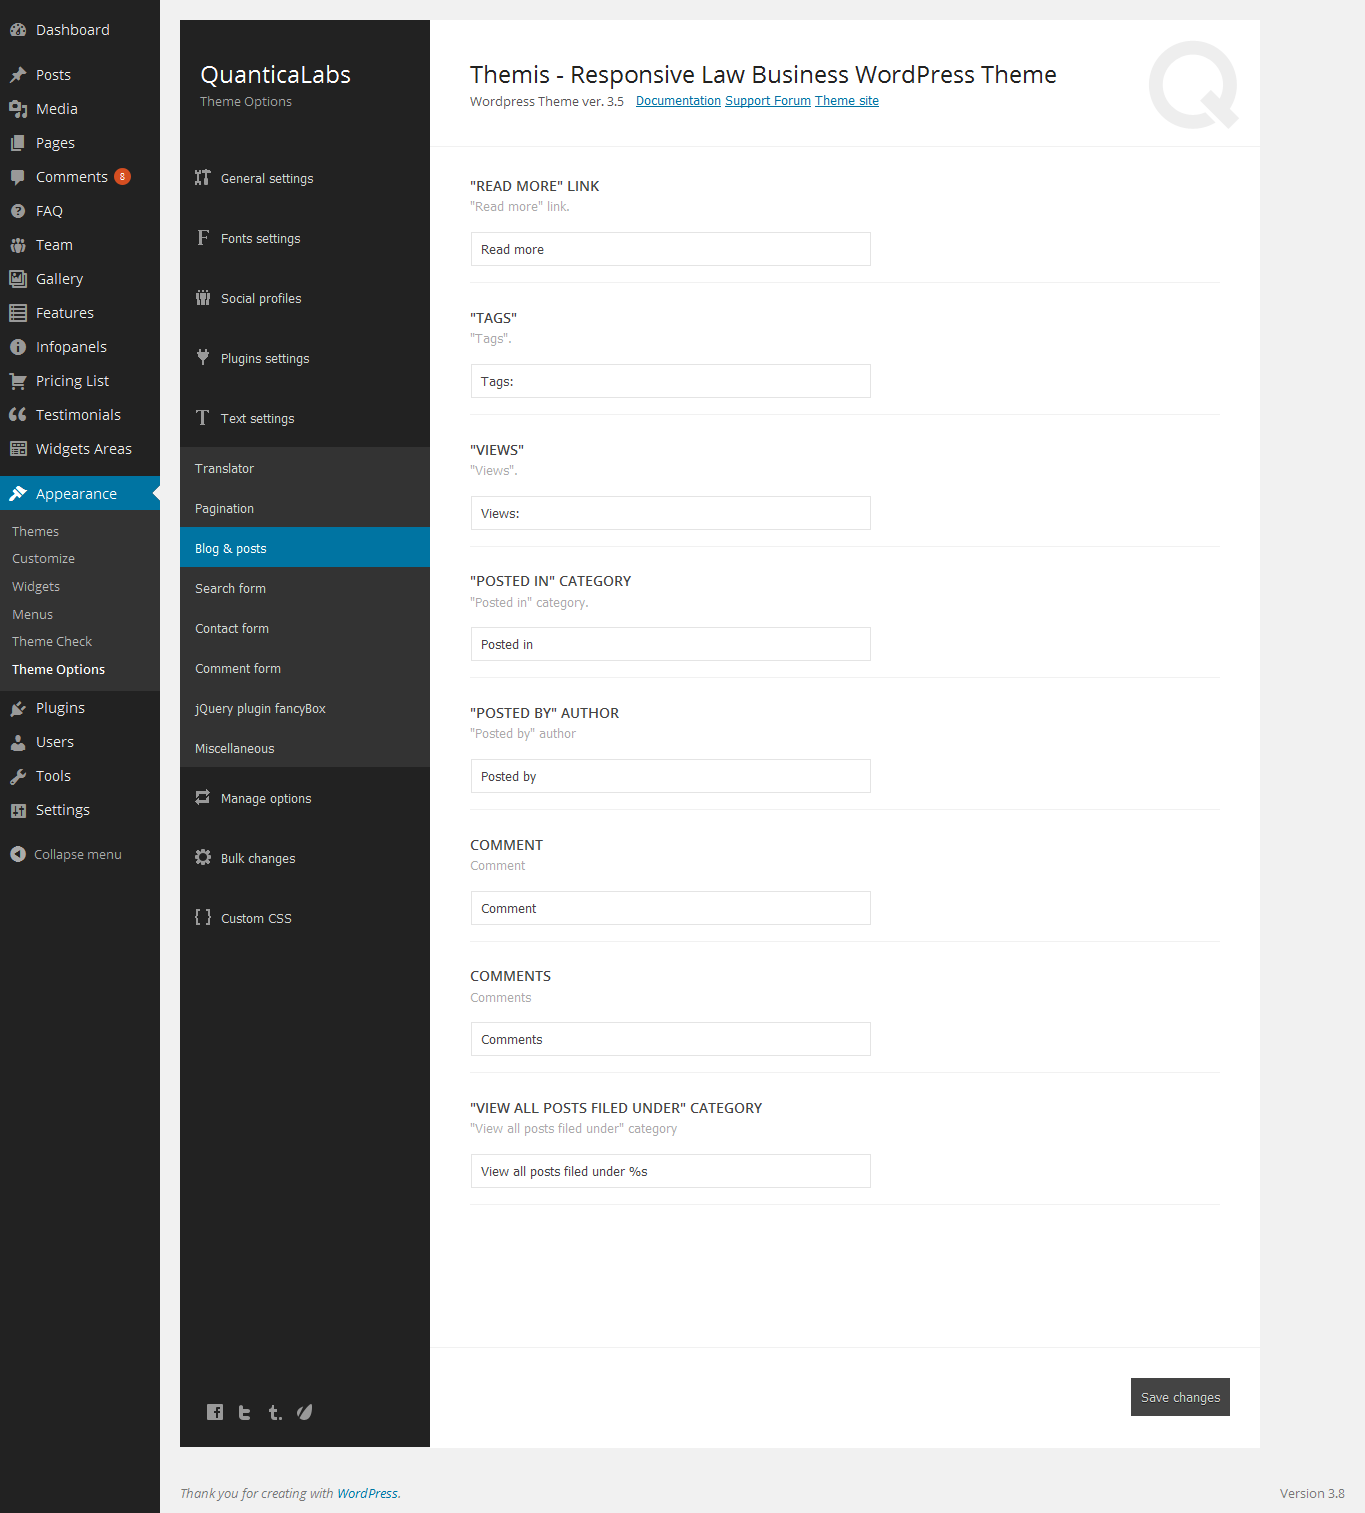Focus the "View all posts filed under %s" field
This screenshot has width=1365, height=1513.
point(671,1171)
